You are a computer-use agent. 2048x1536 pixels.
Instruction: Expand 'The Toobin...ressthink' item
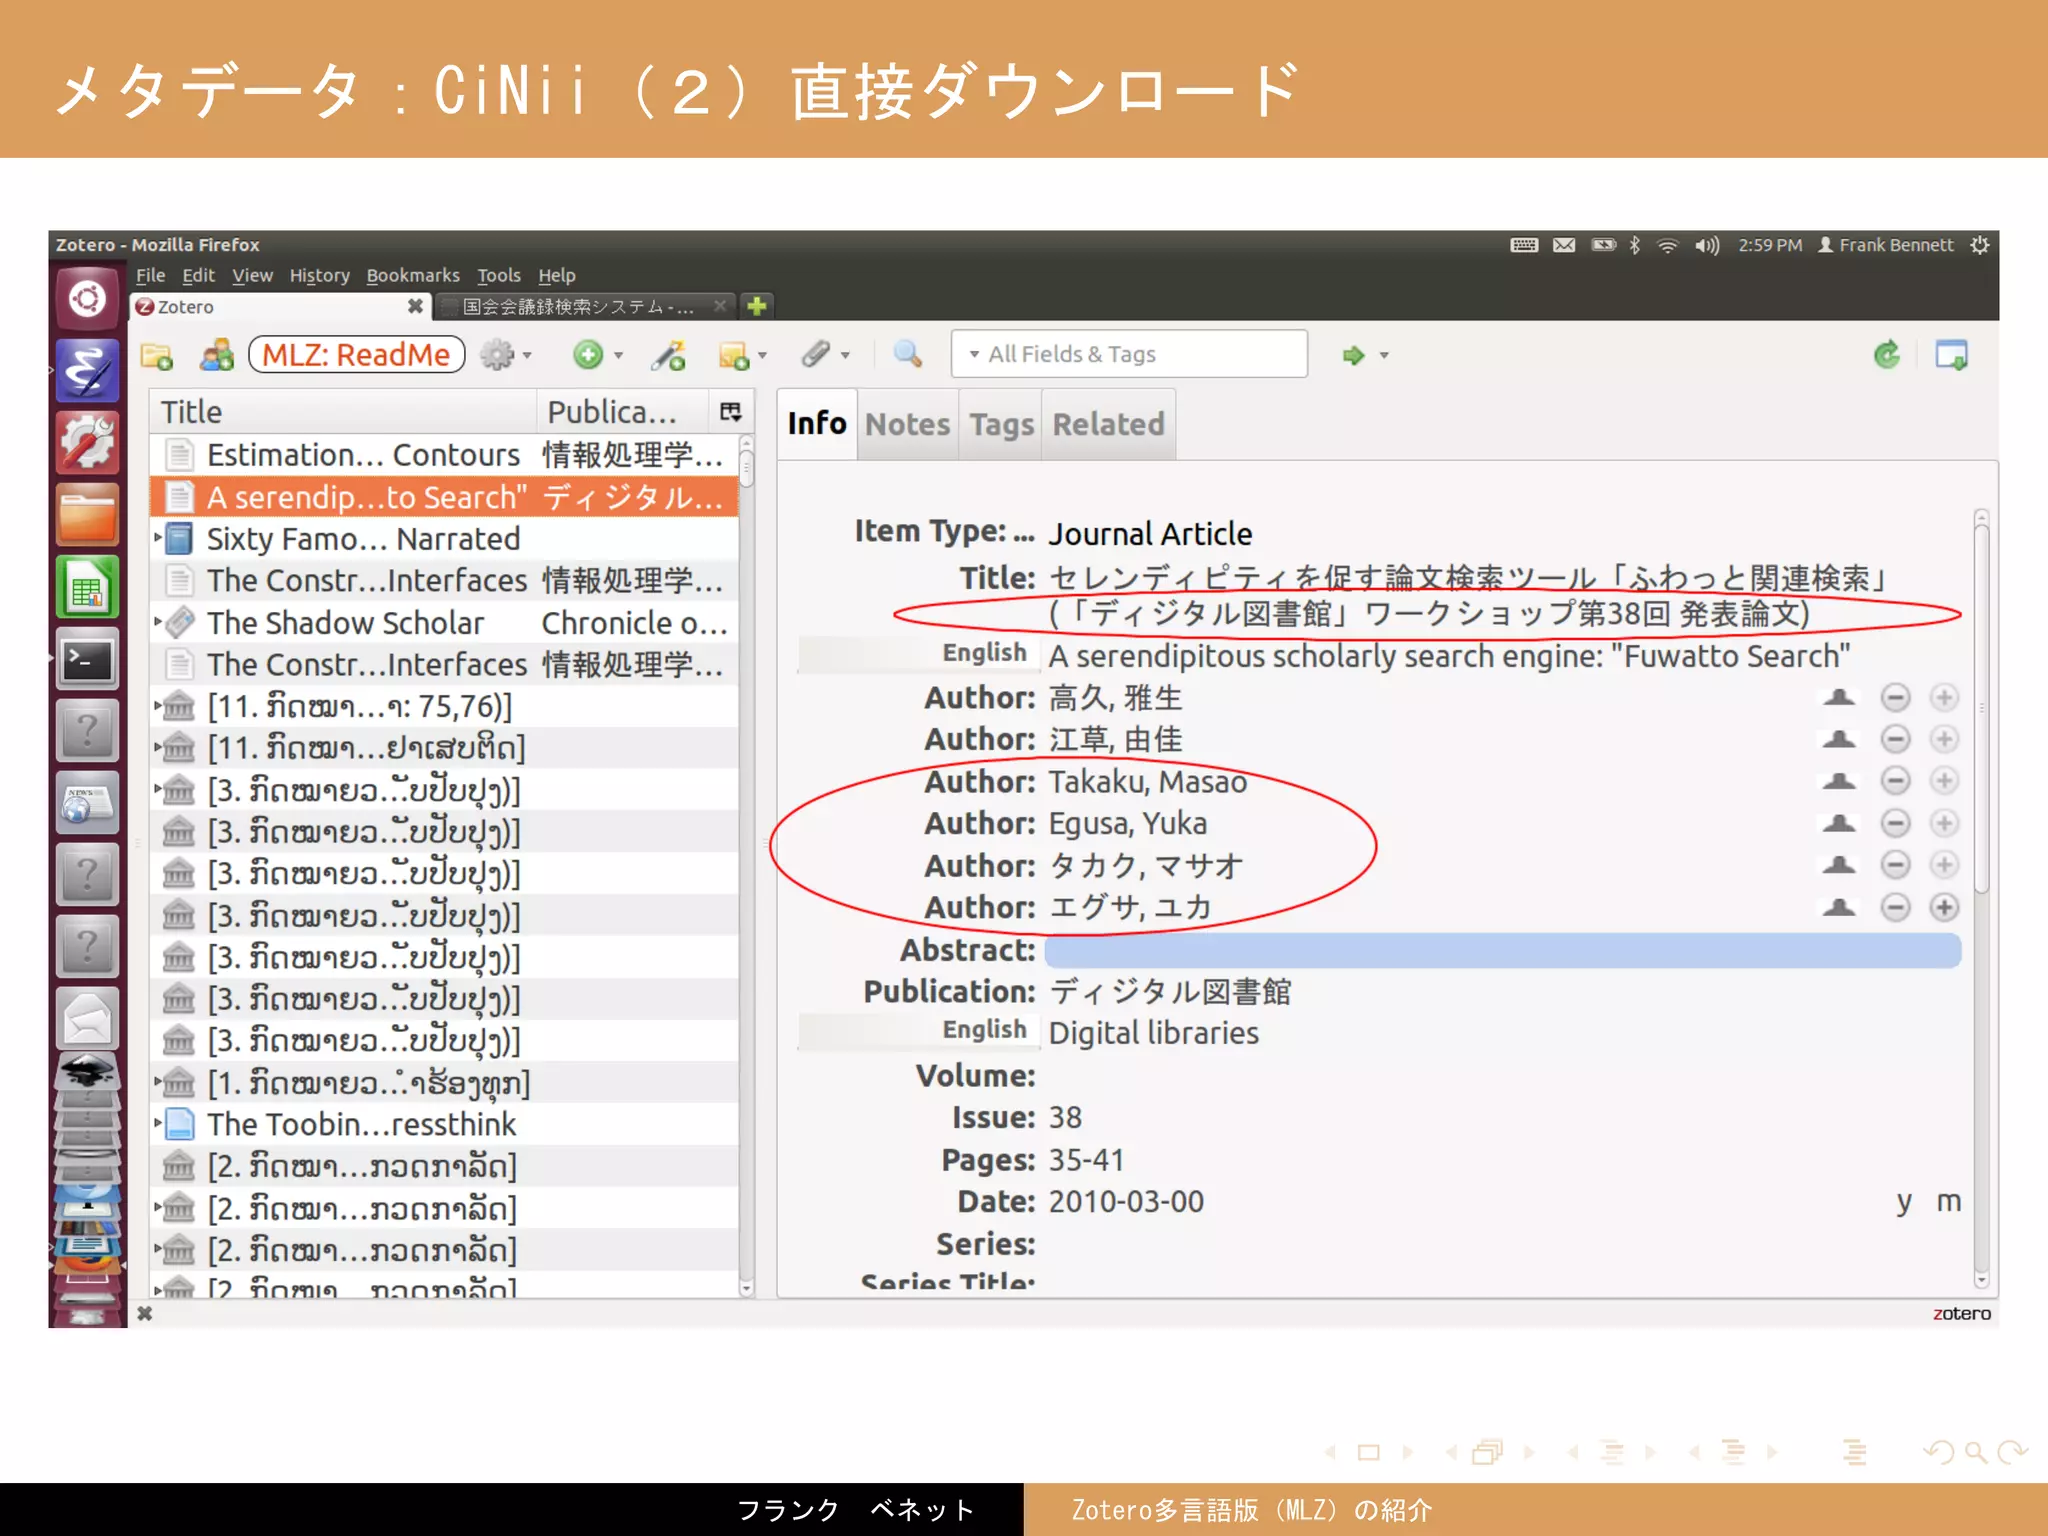point(158,1124)
